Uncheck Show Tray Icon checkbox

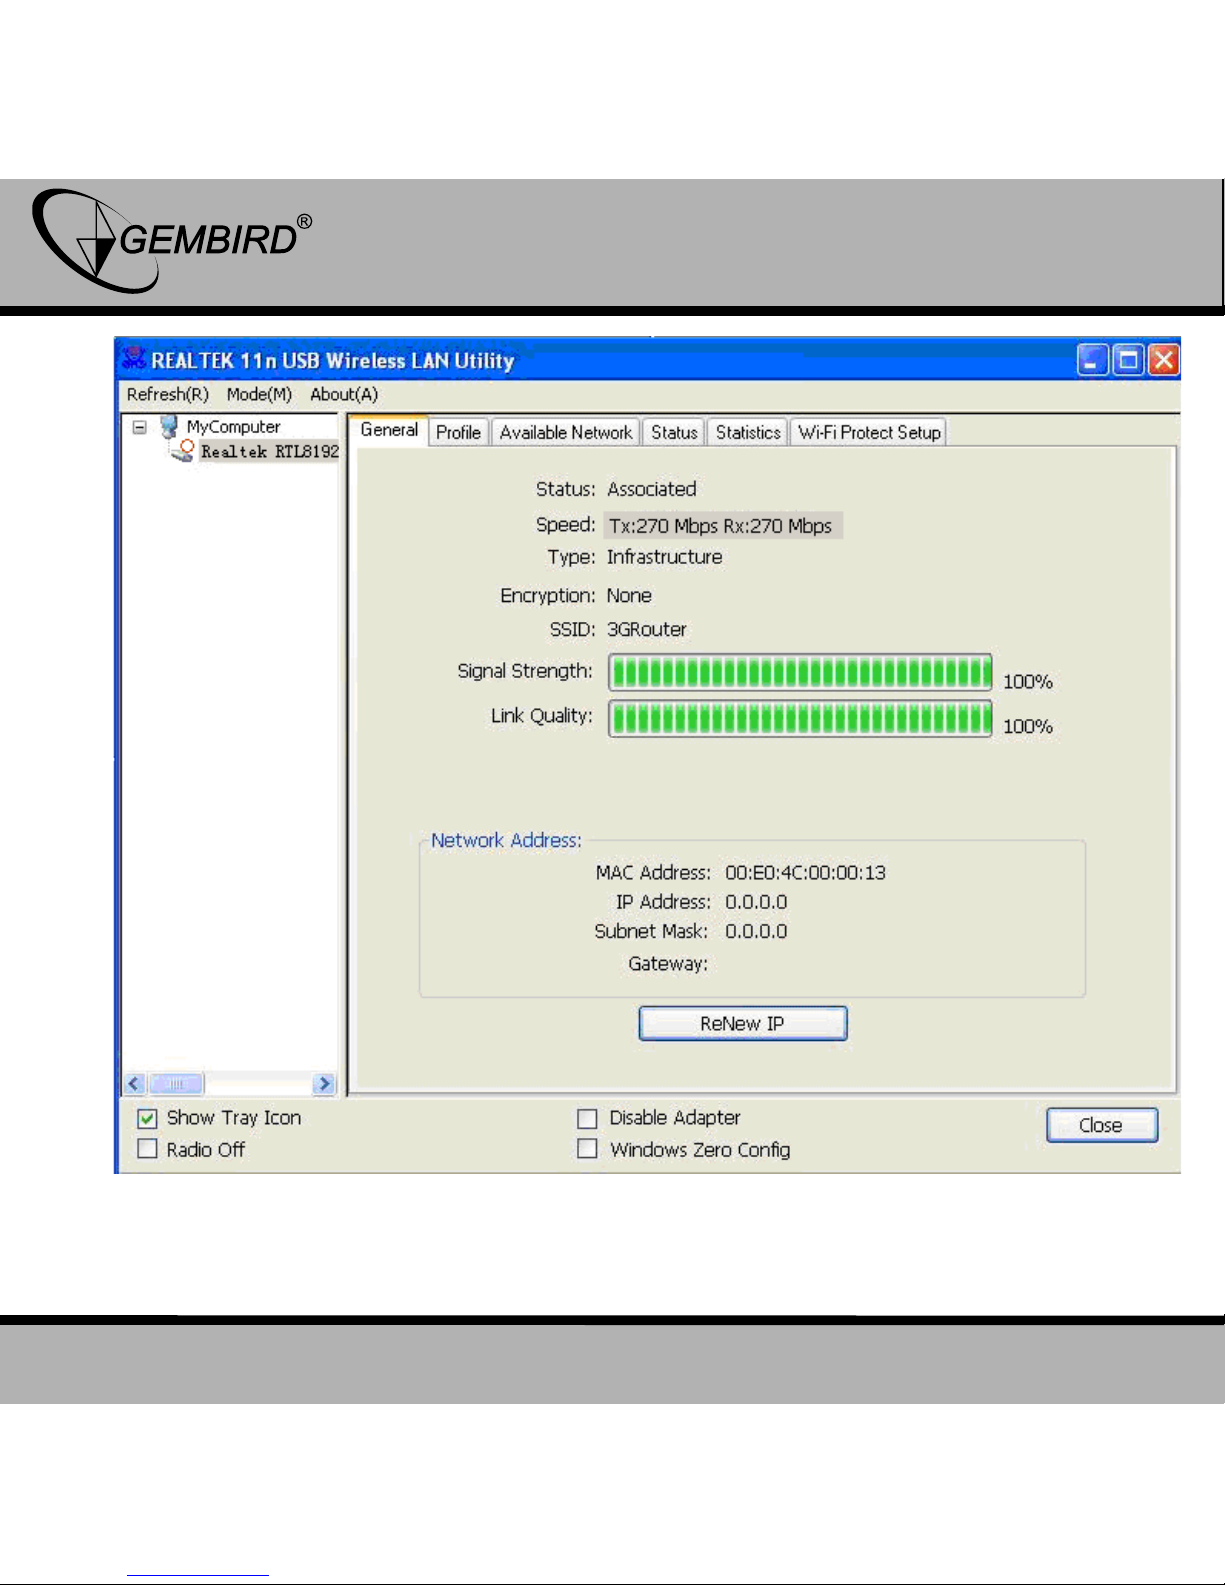(147, 1118)
